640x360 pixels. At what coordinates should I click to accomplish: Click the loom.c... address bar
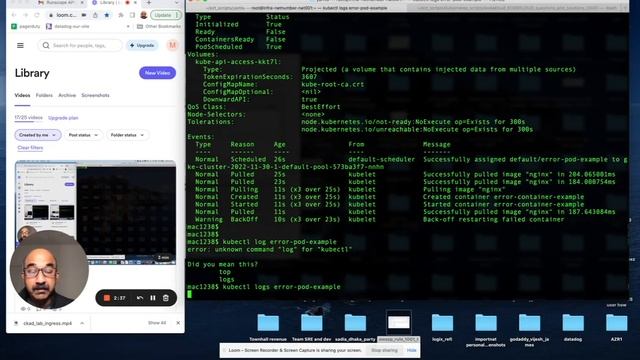65,15
